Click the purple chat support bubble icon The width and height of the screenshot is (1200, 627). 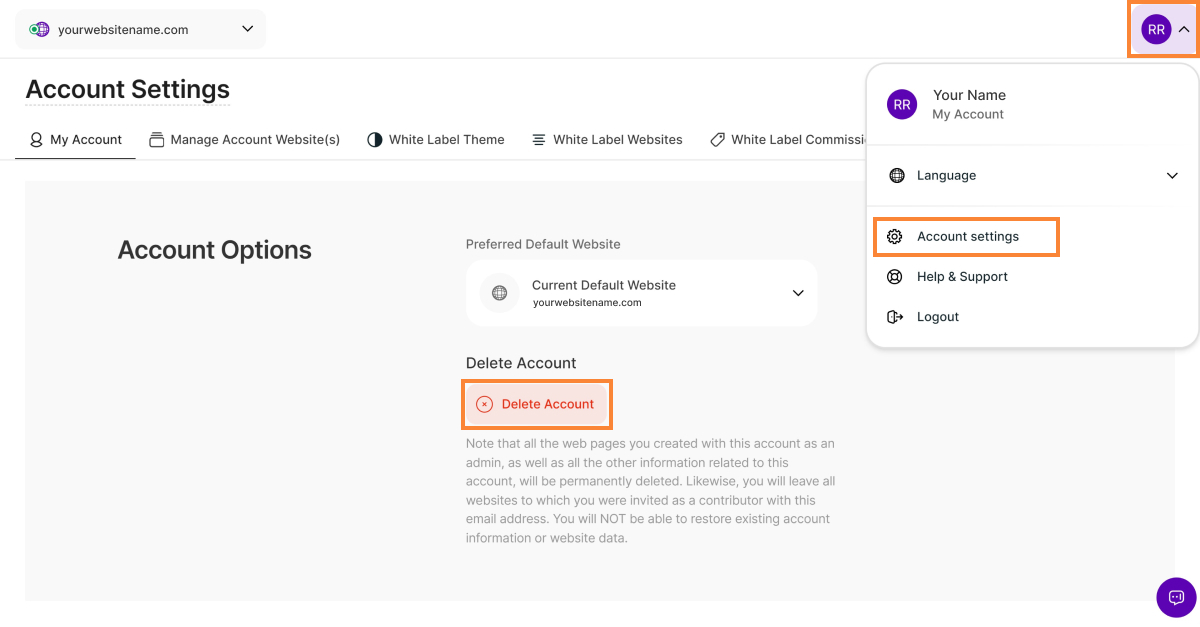(1176, 597)
